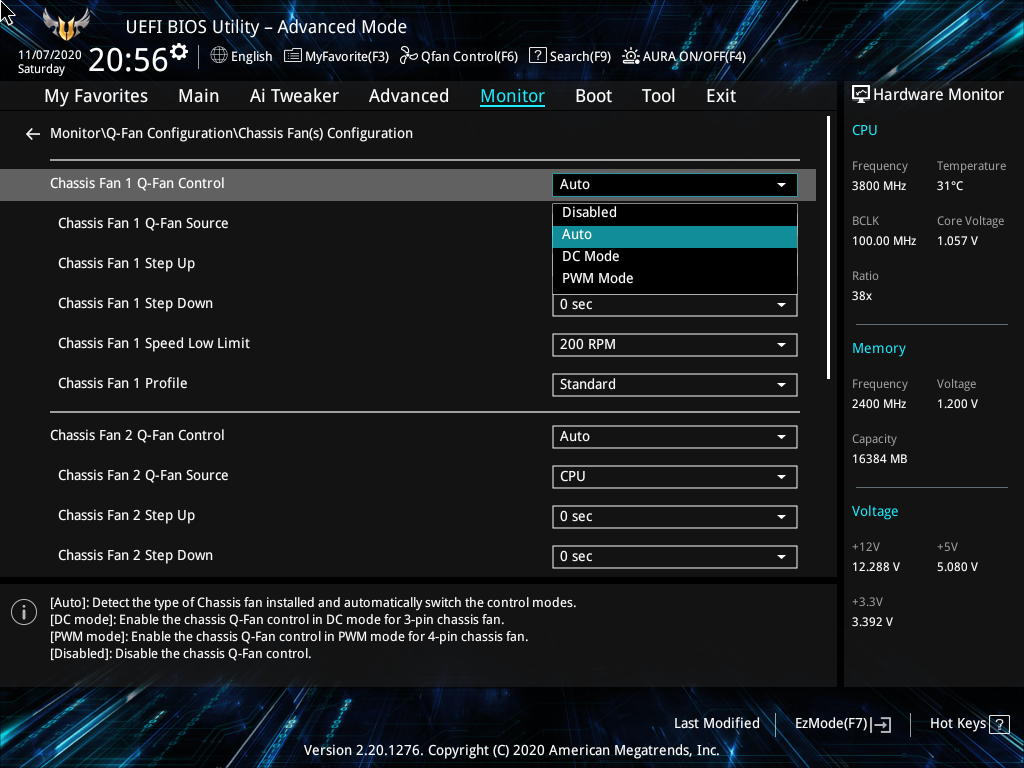Image resolution: width=1024 pixels, height=768 pixels.
Task: Open MyFavorite(F3) list icon
Action: [292, 56]
